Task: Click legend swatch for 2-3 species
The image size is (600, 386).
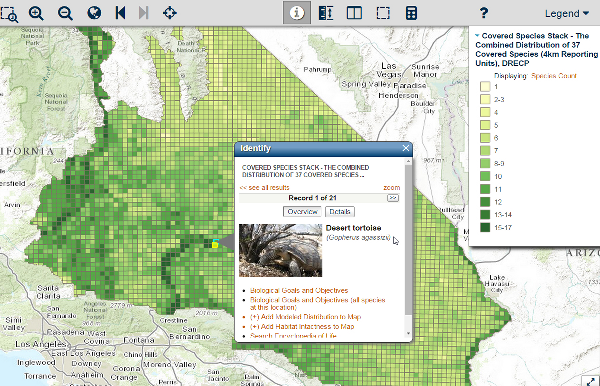Action: 485,99
